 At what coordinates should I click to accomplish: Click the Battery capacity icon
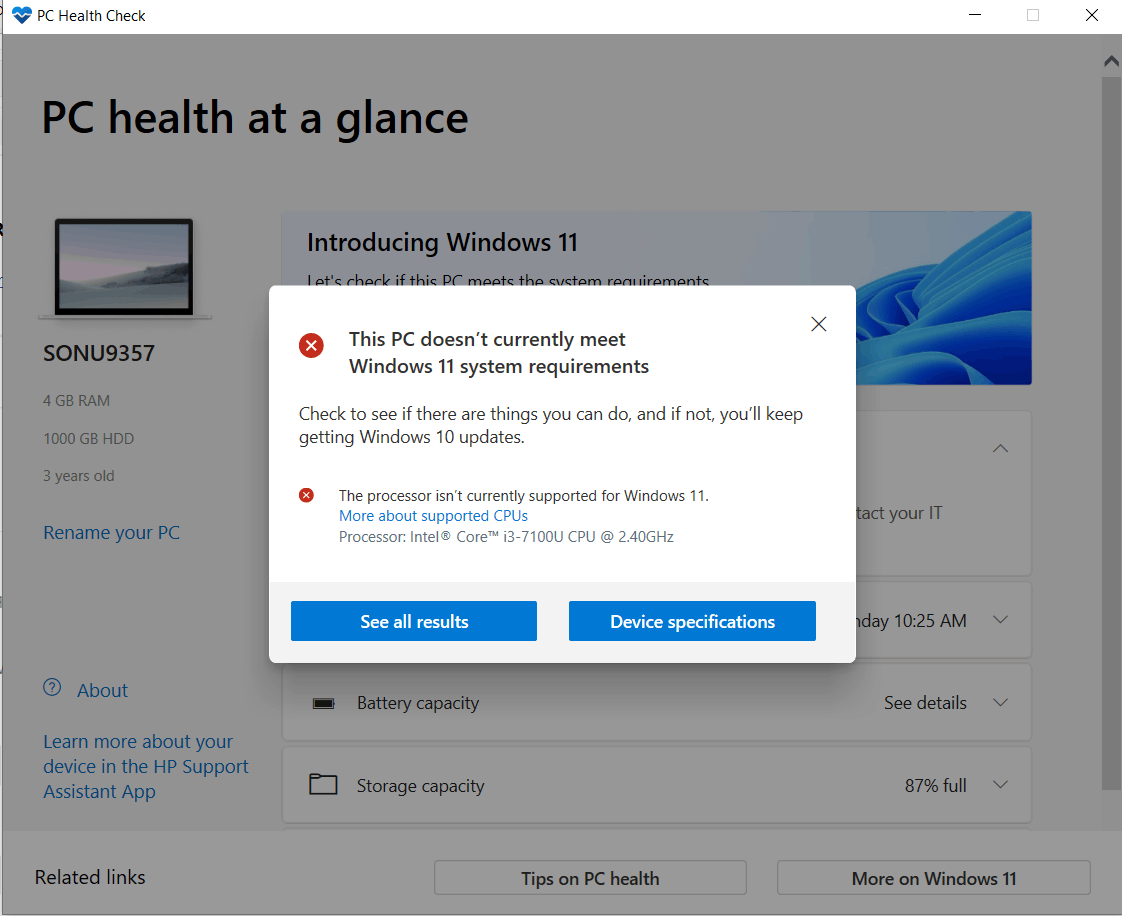tap(323, 703)
